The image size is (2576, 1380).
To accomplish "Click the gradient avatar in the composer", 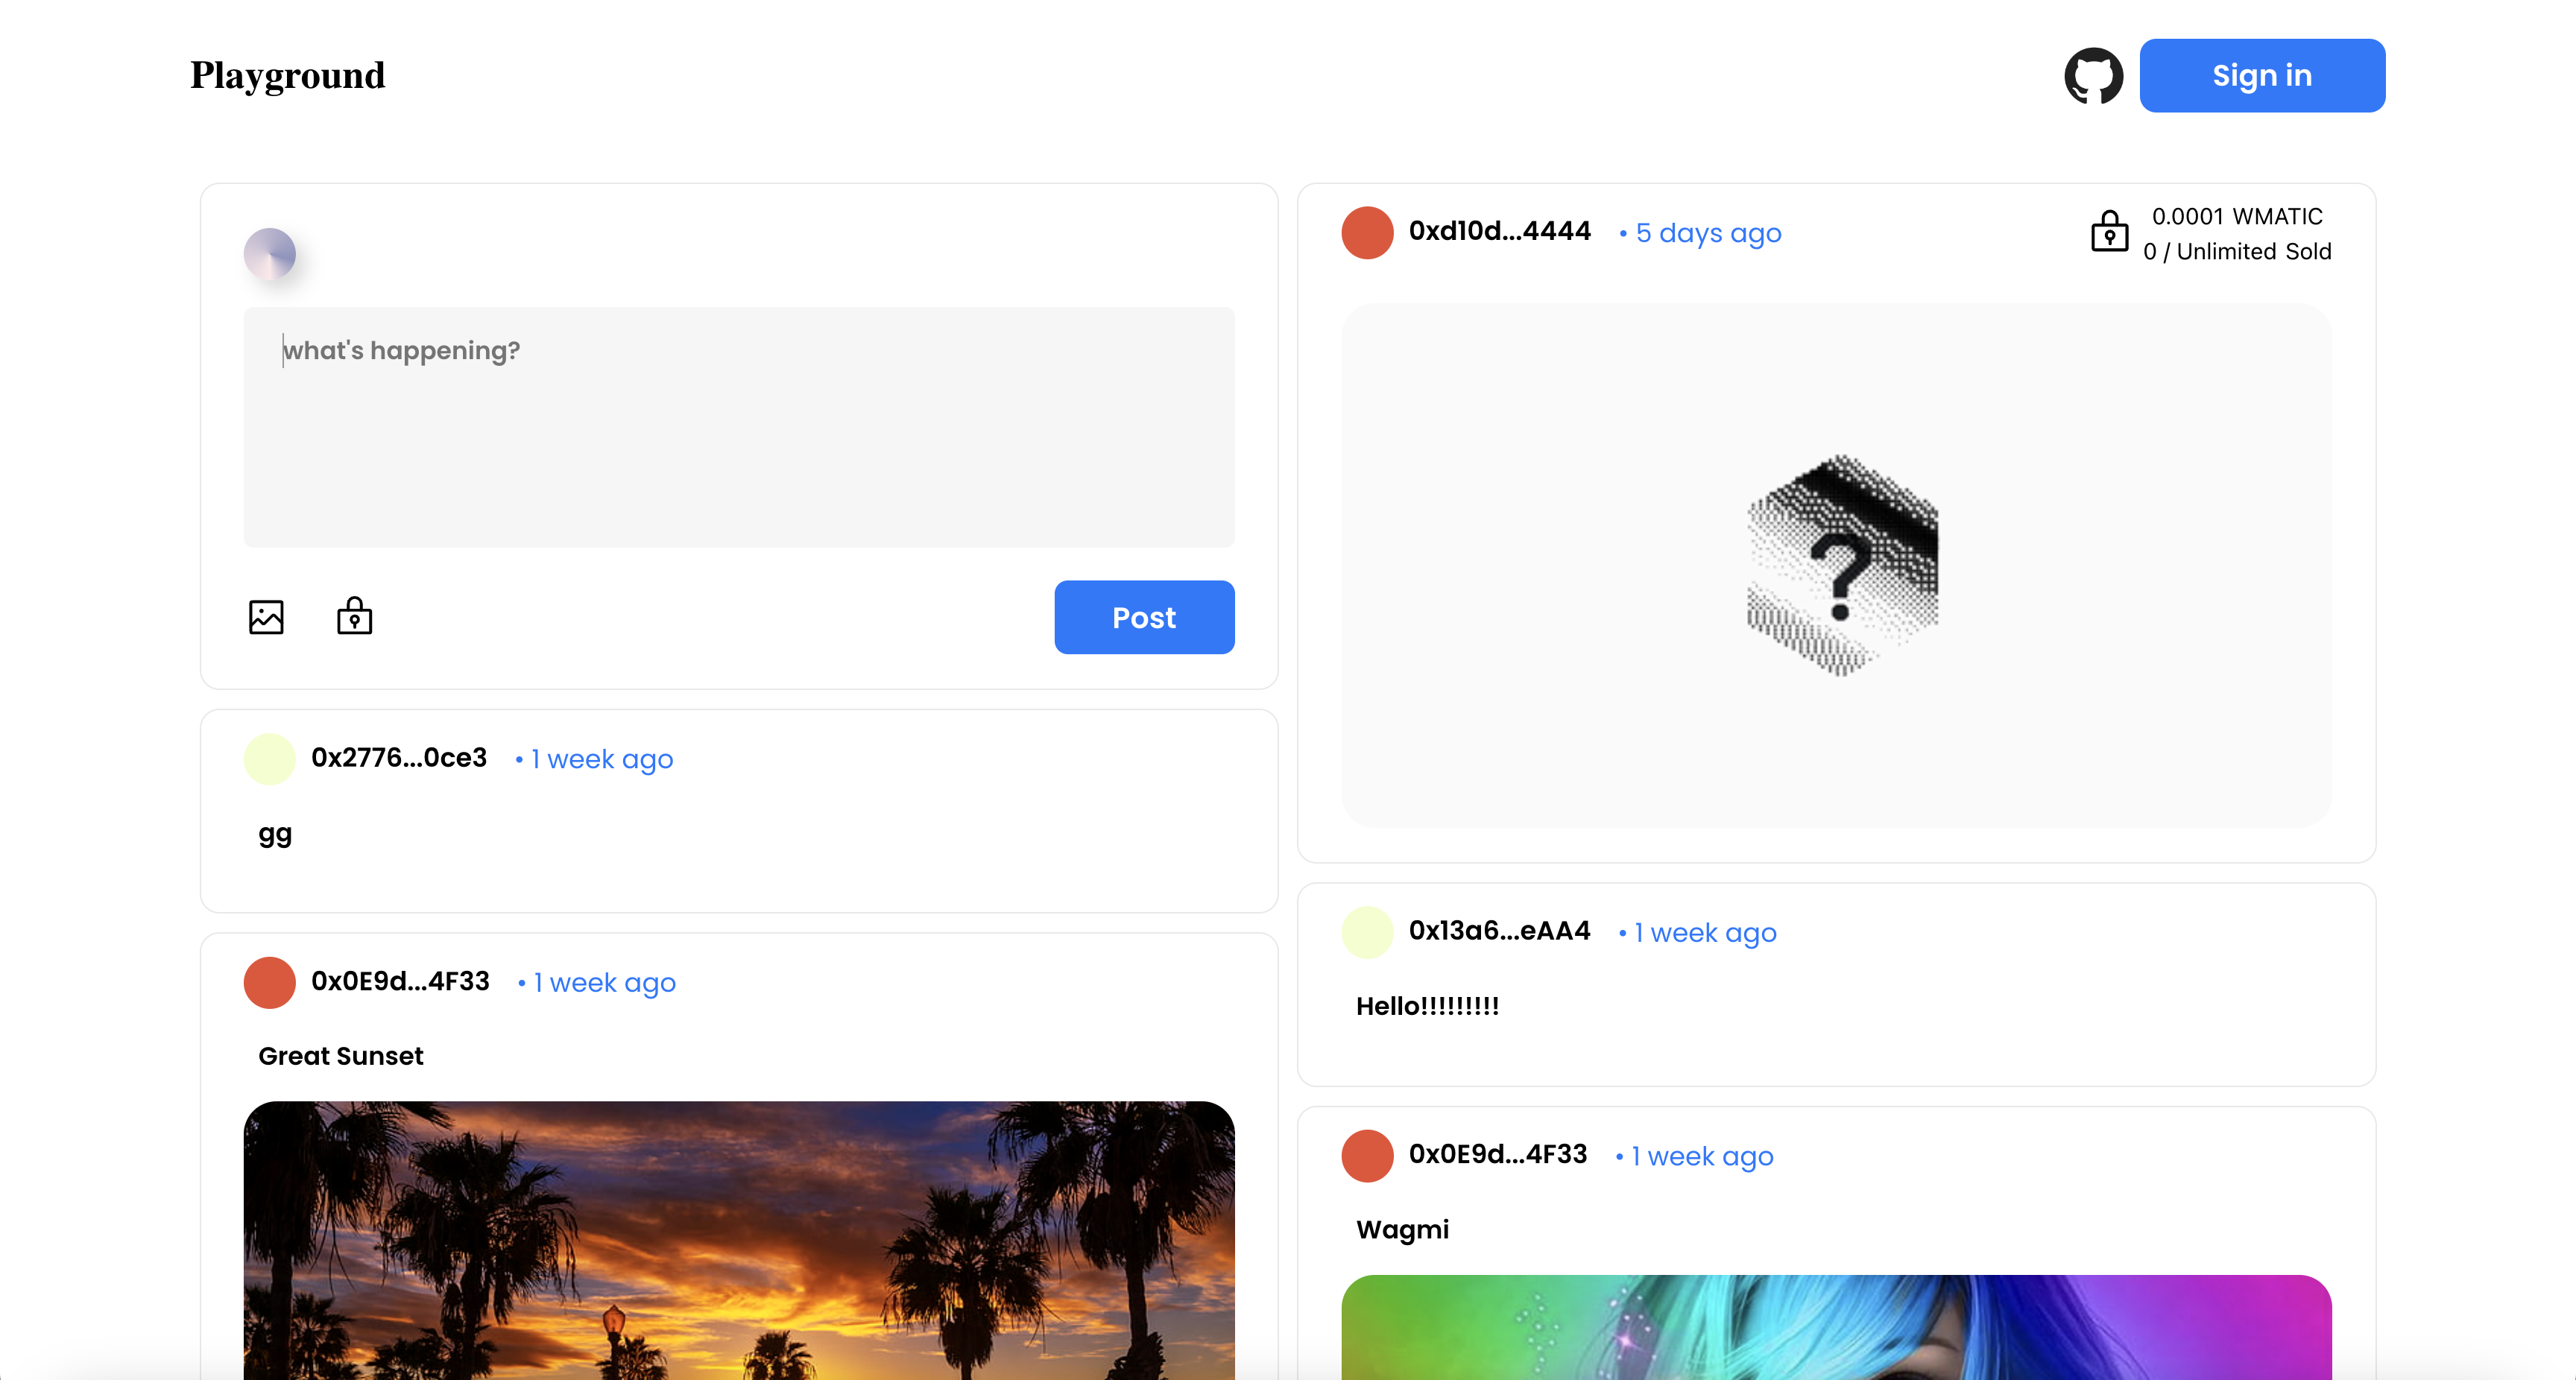I will coord(270,254).
